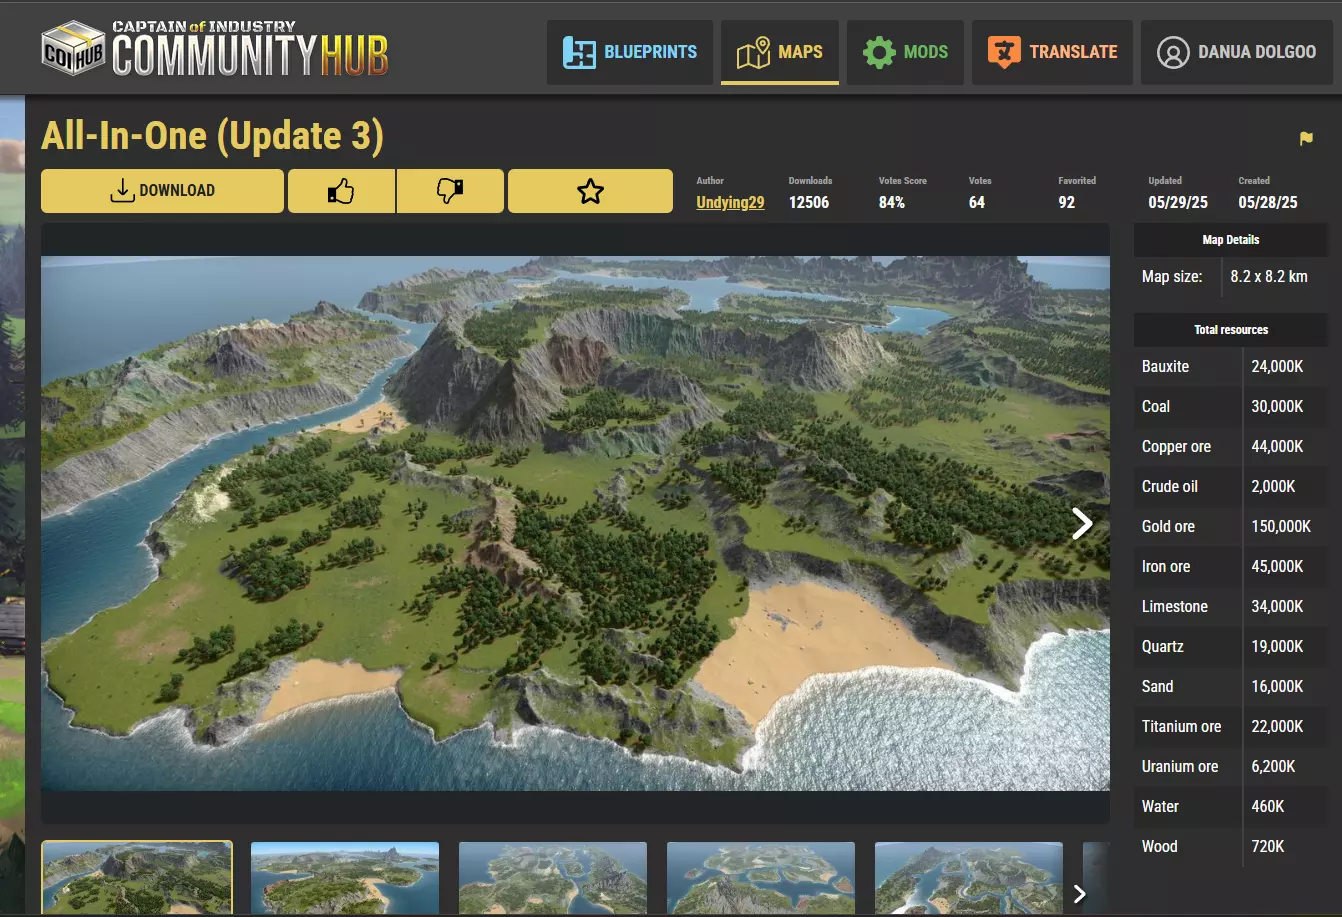
Task: Click the votes score 84%
Action: 892,202
